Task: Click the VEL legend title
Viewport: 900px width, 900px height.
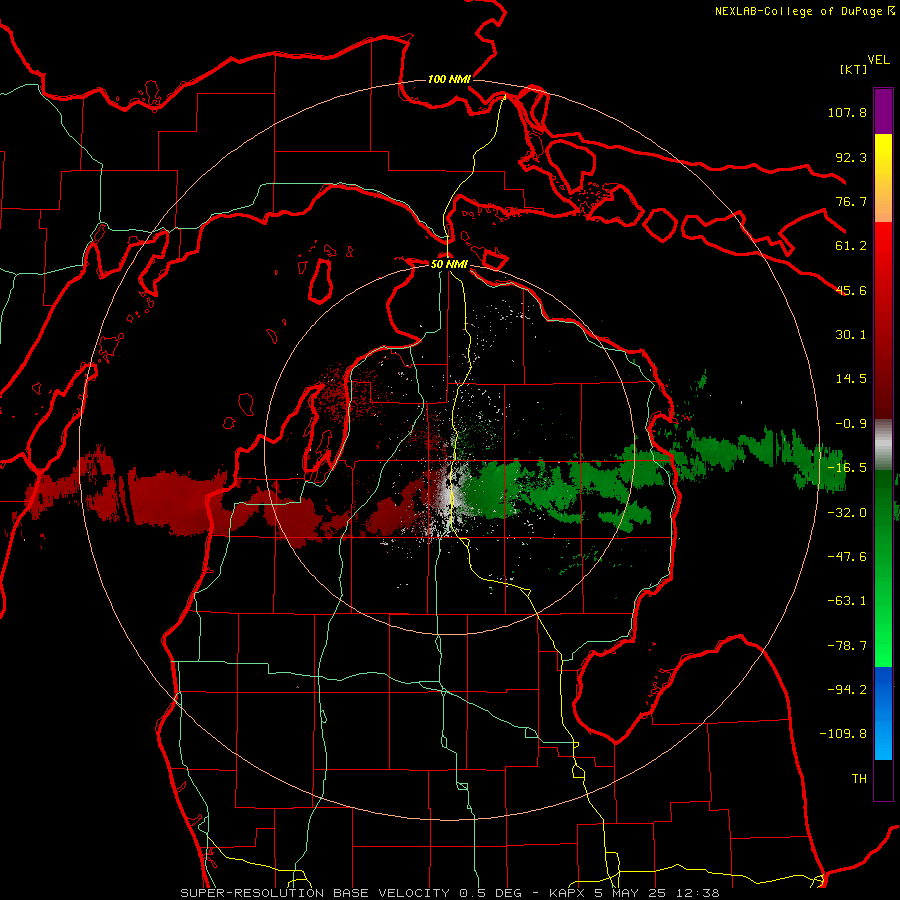Action: [x=878, y=60]
